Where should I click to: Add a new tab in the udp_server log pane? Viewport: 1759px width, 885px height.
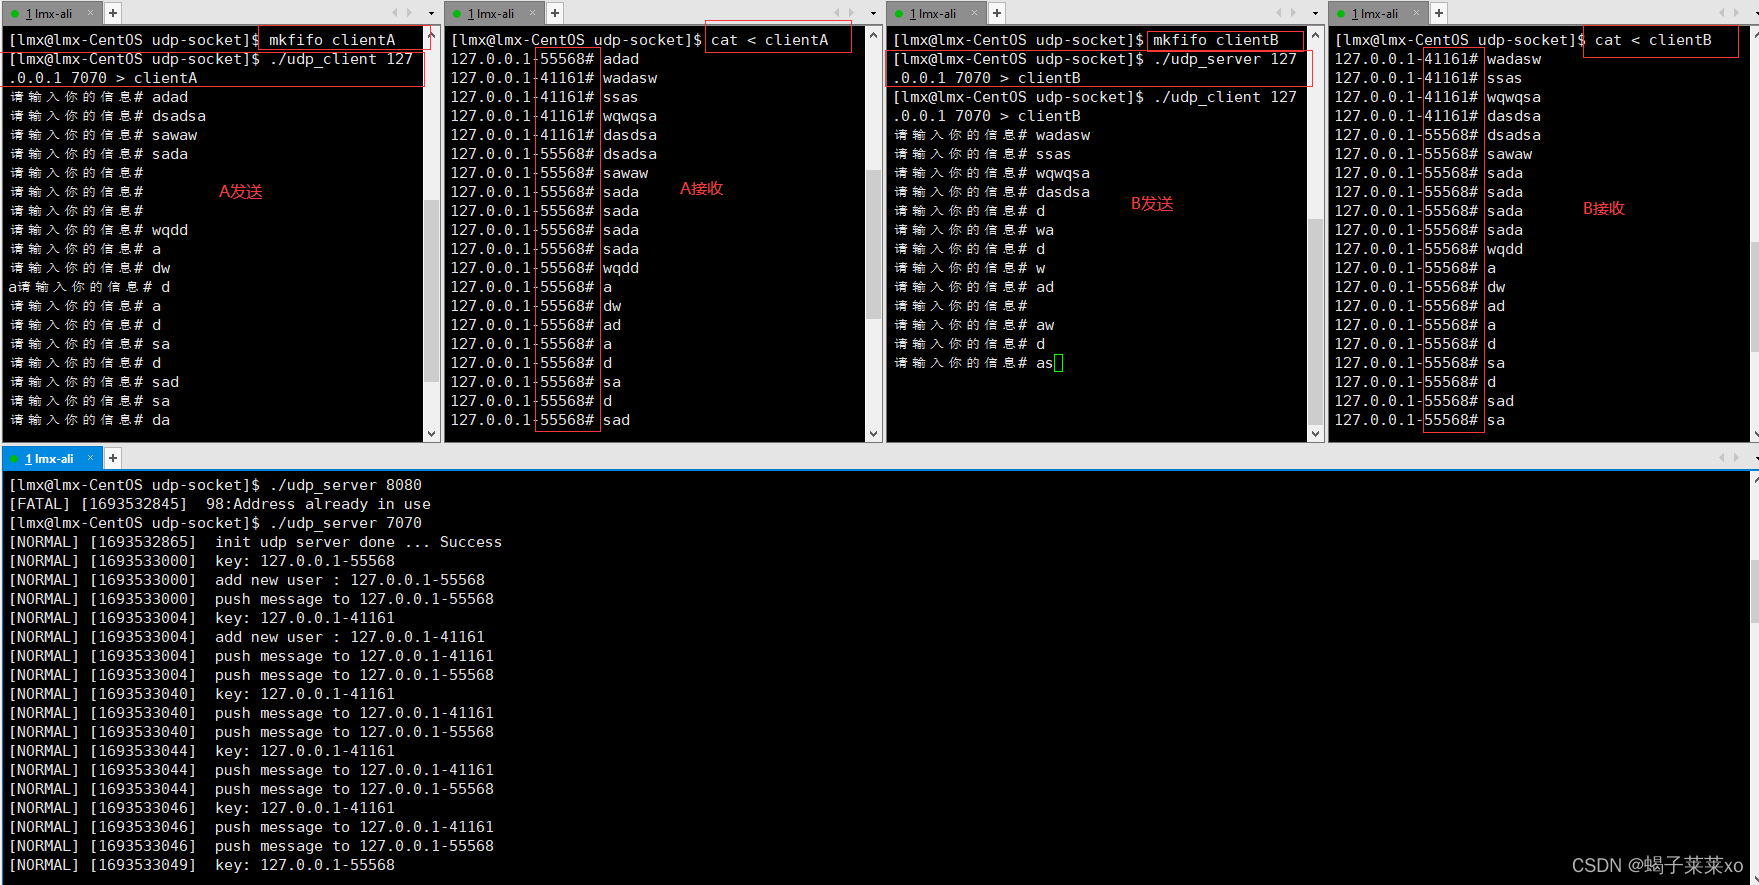coord(113,458)
